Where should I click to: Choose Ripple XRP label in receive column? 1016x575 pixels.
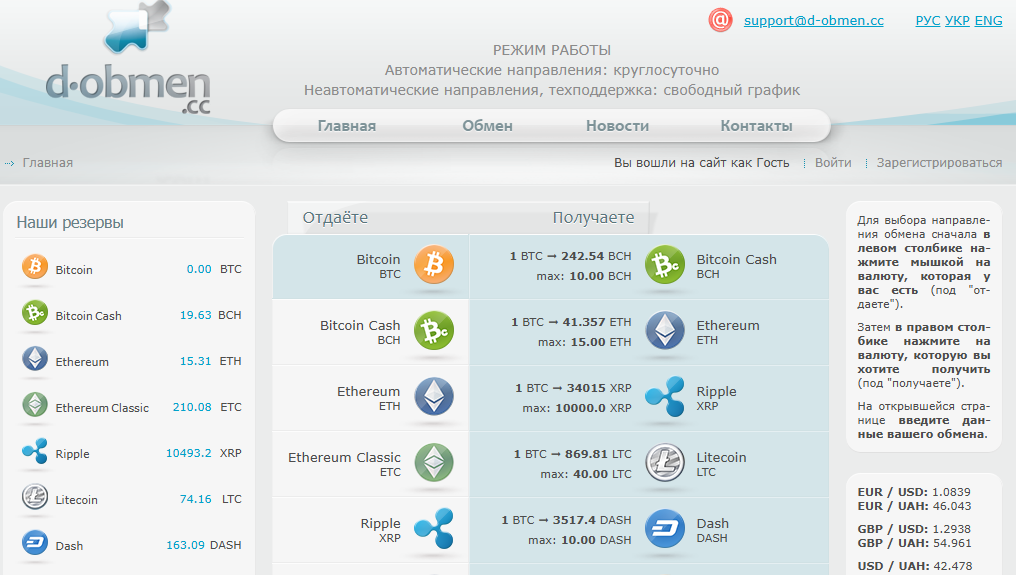pyautogui.click(x=717, y=398)
